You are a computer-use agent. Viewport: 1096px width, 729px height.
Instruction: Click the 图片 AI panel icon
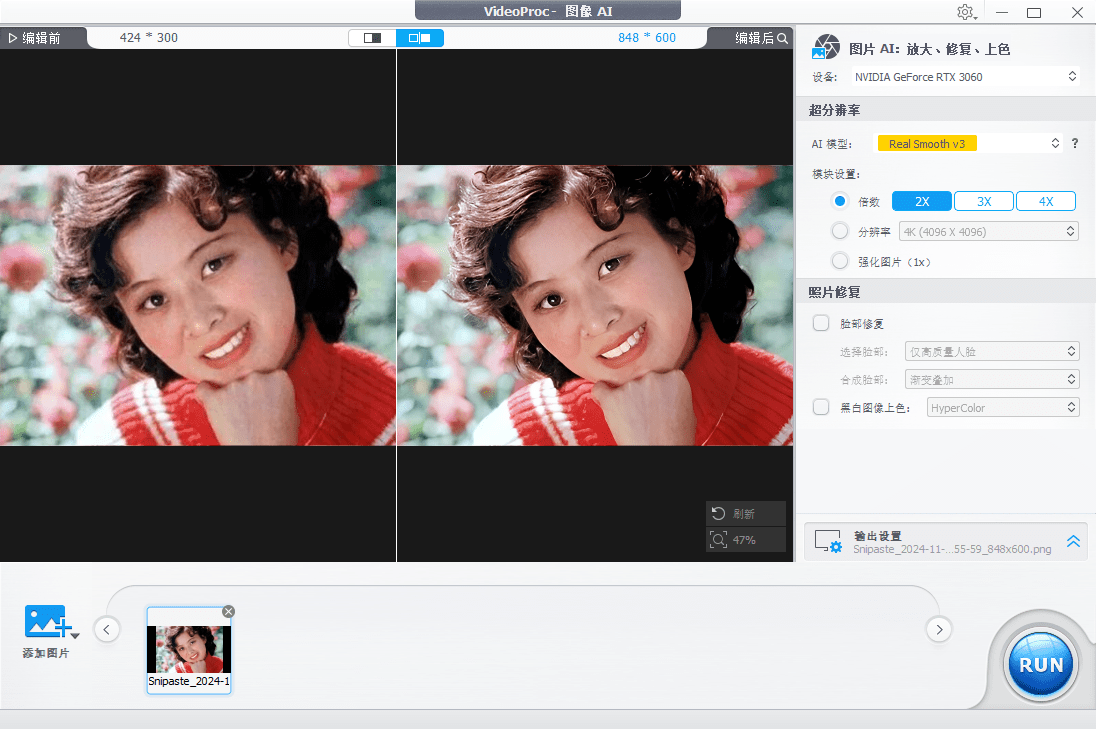826,46
